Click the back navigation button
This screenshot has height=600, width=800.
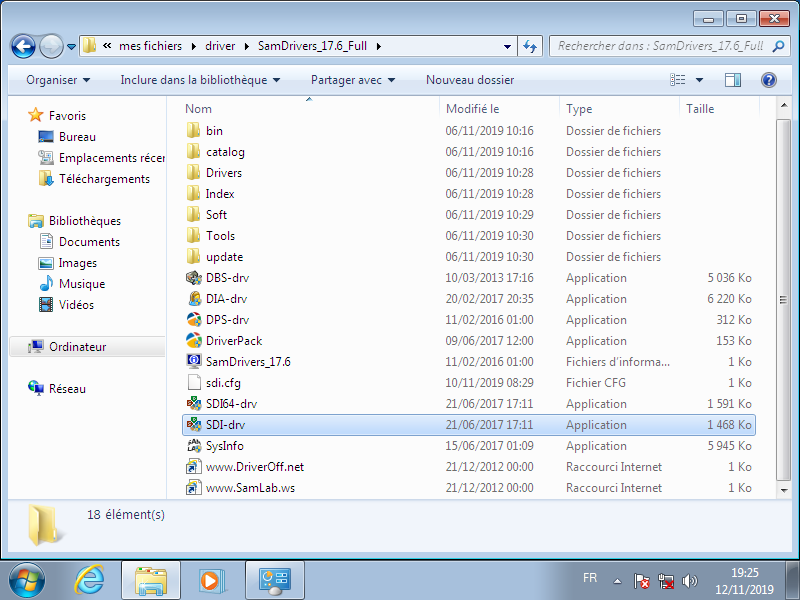pos(24,46)
